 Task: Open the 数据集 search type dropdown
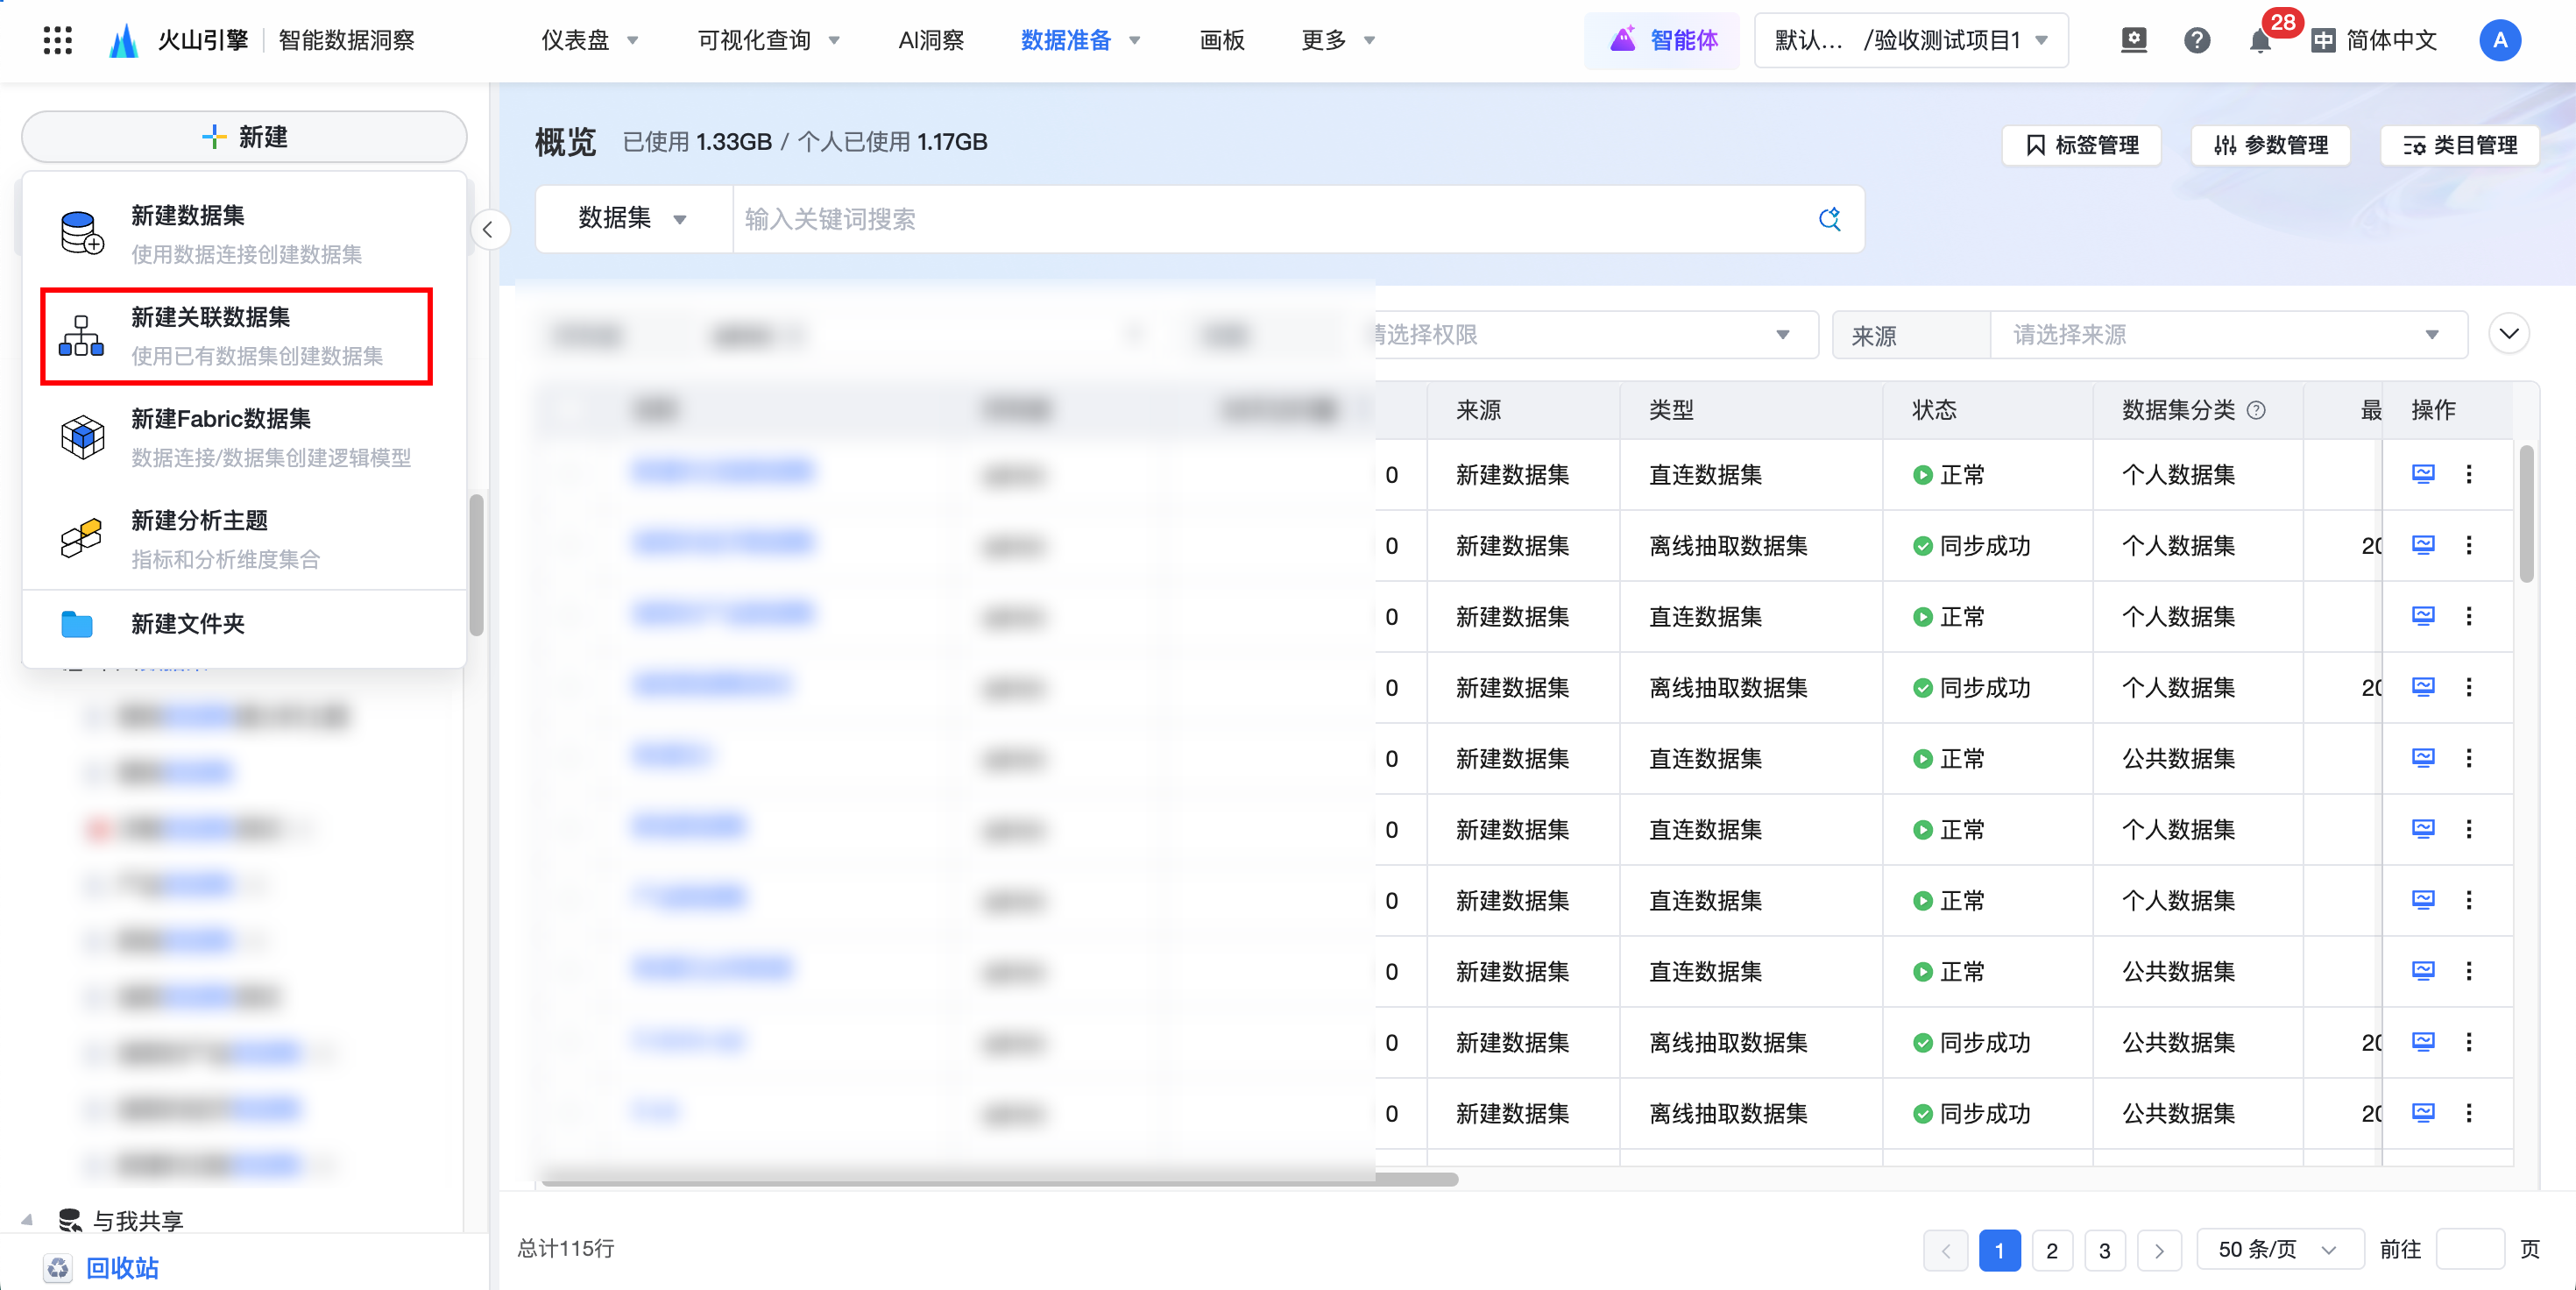tap(632, 219)
